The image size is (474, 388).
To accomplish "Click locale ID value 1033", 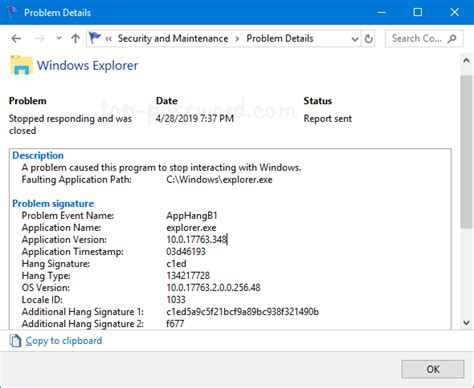I will tap(176, 300).
